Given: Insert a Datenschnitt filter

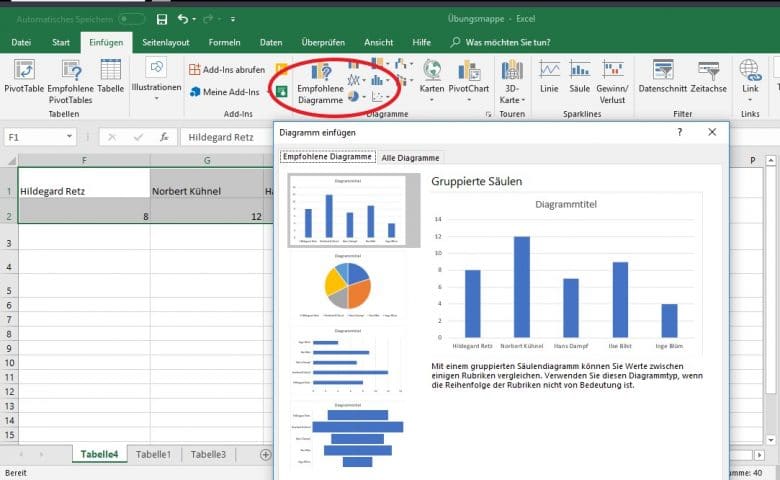Looking at the screenshot, I should (663, 76).
